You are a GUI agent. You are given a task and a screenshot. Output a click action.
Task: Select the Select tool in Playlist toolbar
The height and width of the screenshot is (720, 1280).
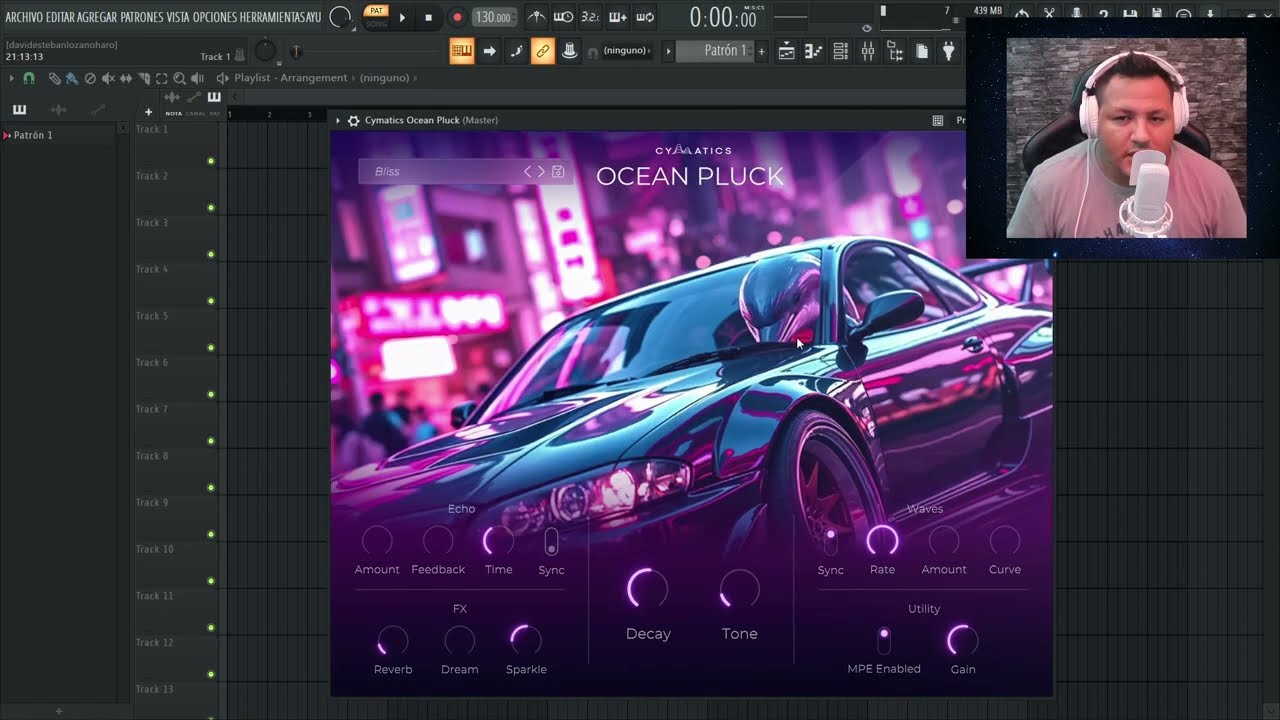point(161,78)
